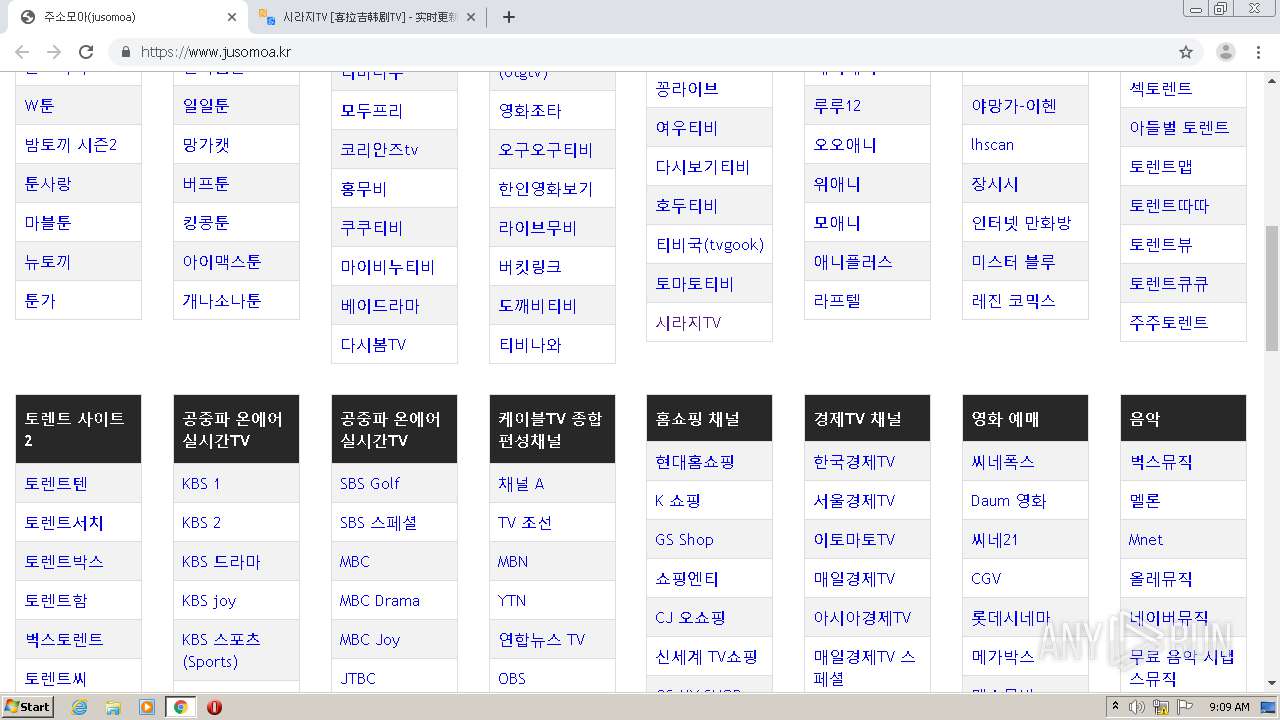The image size is (1280, 720).
Task: Bookmark this page with the star icon
Action: pos(1186,52)
